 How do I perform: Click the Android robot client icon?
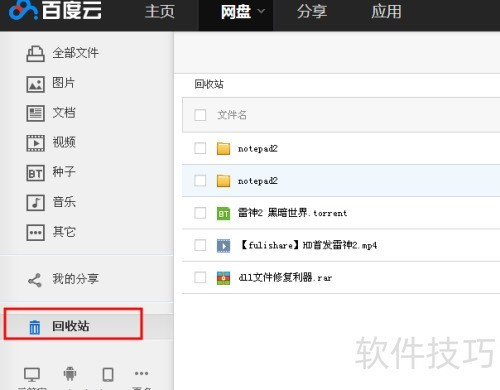tap(70, 374)
